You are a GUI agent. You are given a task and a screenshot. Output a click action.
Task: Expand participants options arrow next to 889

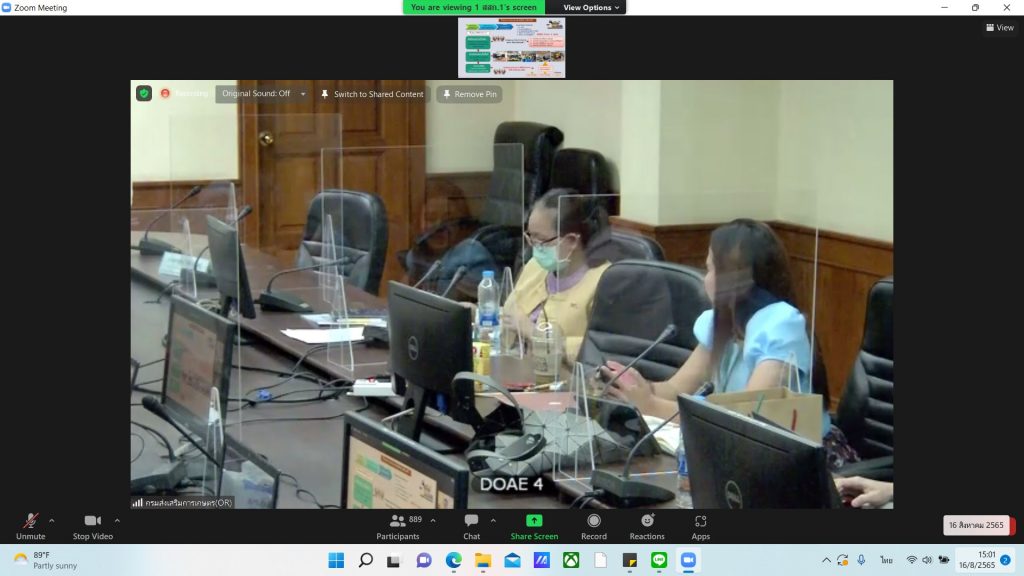point(433,520)
